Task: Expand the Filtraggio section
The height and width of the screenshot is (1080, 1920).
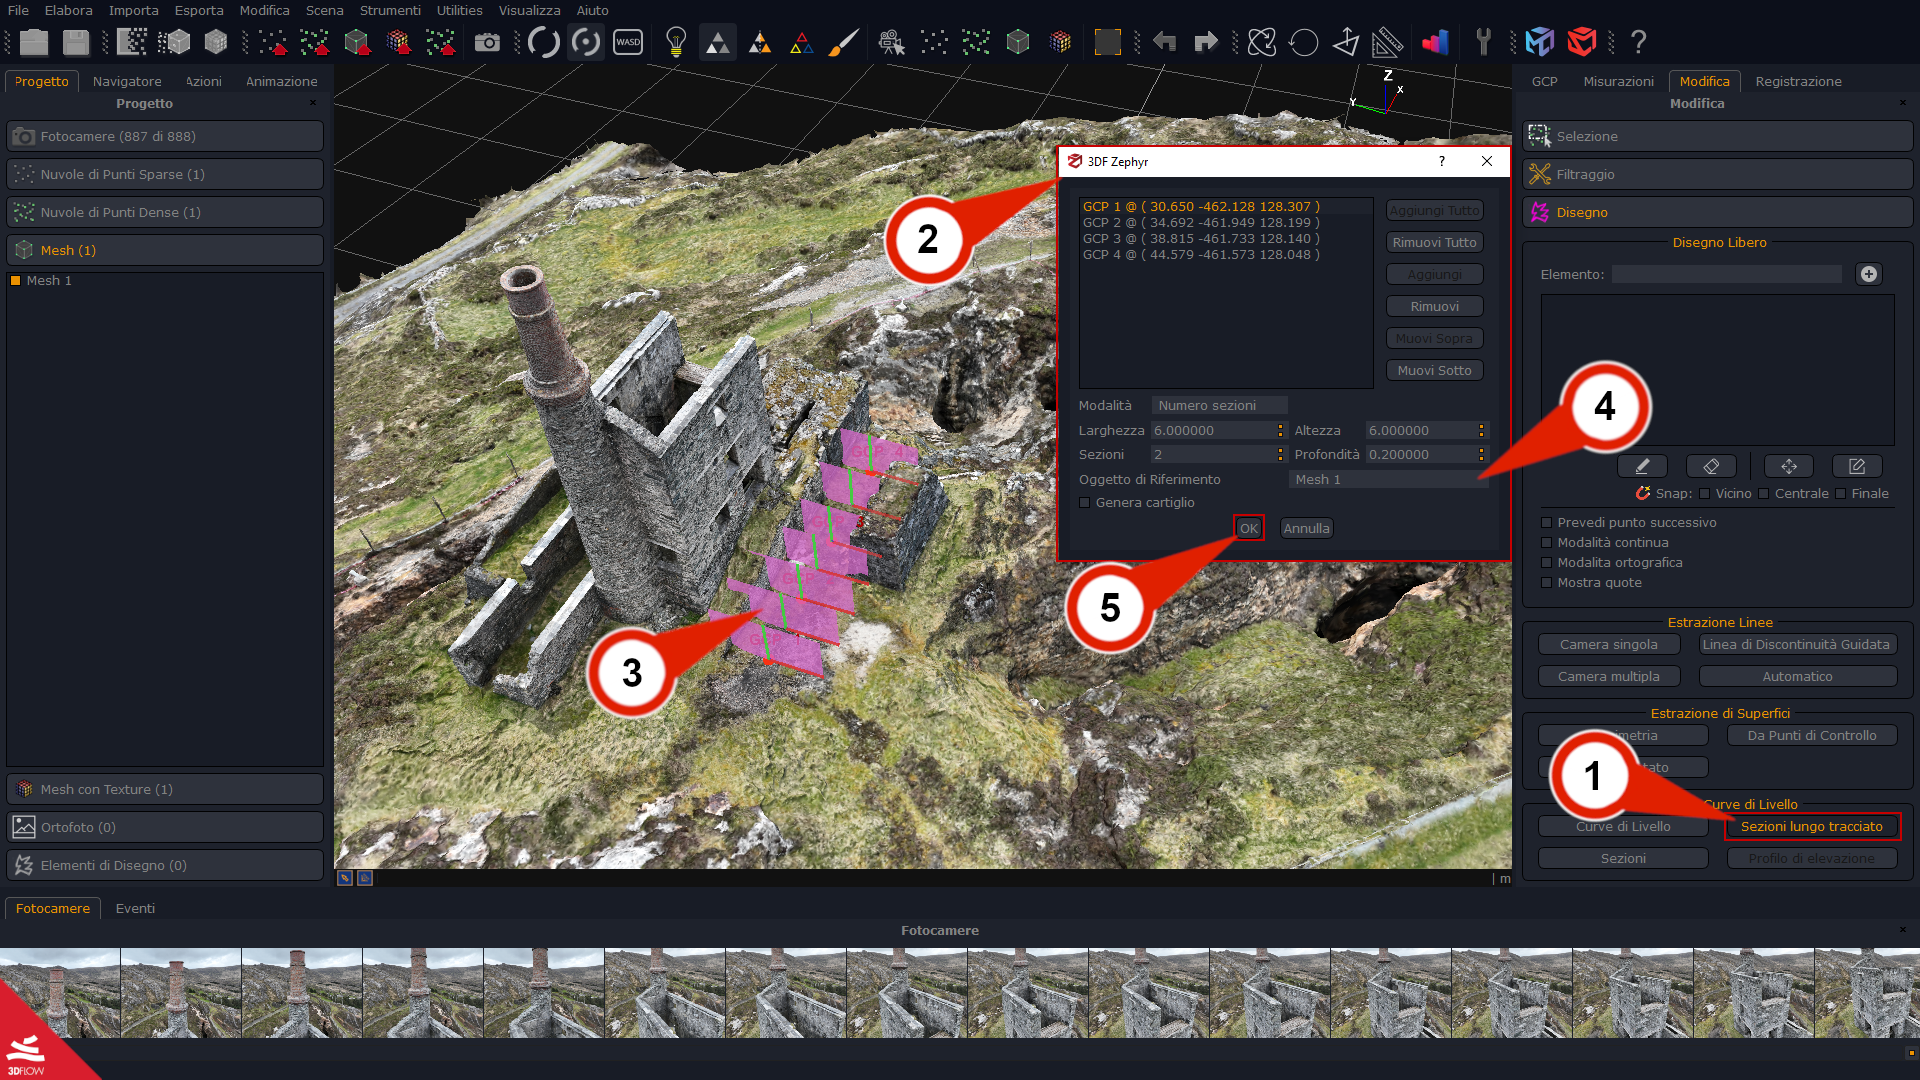Action: click(x=1717, y=175)
